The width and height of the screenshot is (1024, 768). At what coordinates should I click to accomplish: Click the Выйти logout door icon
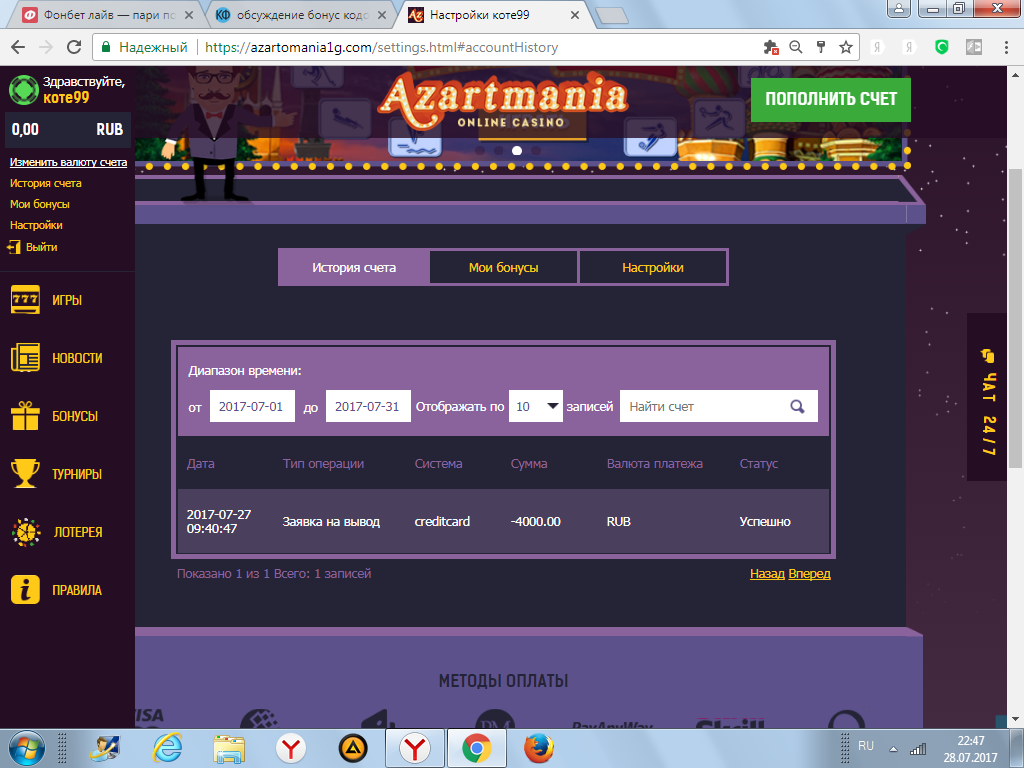pyautogui.click(x=13, y=247)
